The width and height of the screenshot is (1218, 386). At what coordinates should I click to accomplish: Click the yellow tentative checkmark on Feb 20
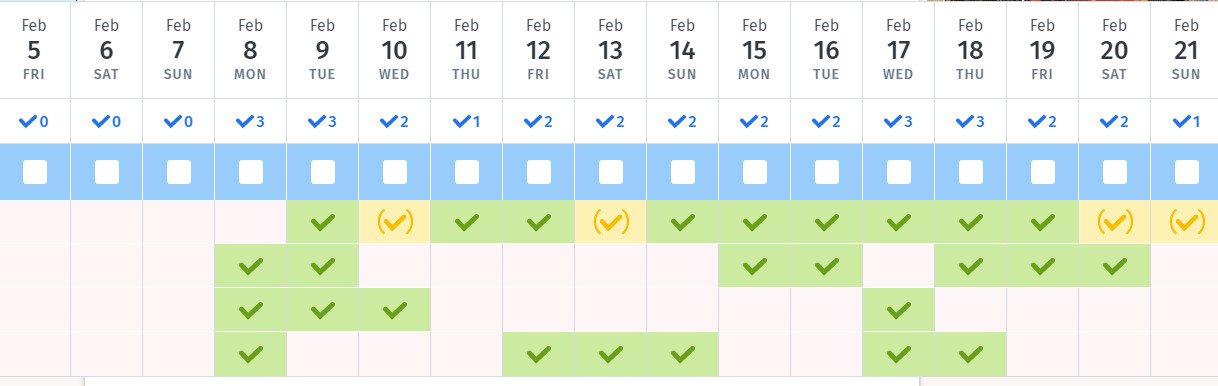tap(1115, 222)
